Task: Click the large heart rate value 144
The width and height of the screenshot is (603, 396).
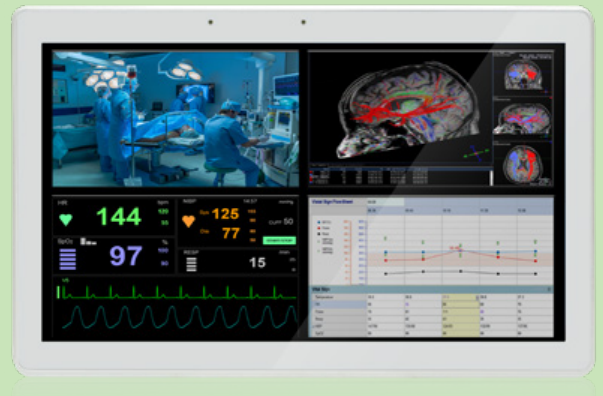Action: click(x=119, y=216)
